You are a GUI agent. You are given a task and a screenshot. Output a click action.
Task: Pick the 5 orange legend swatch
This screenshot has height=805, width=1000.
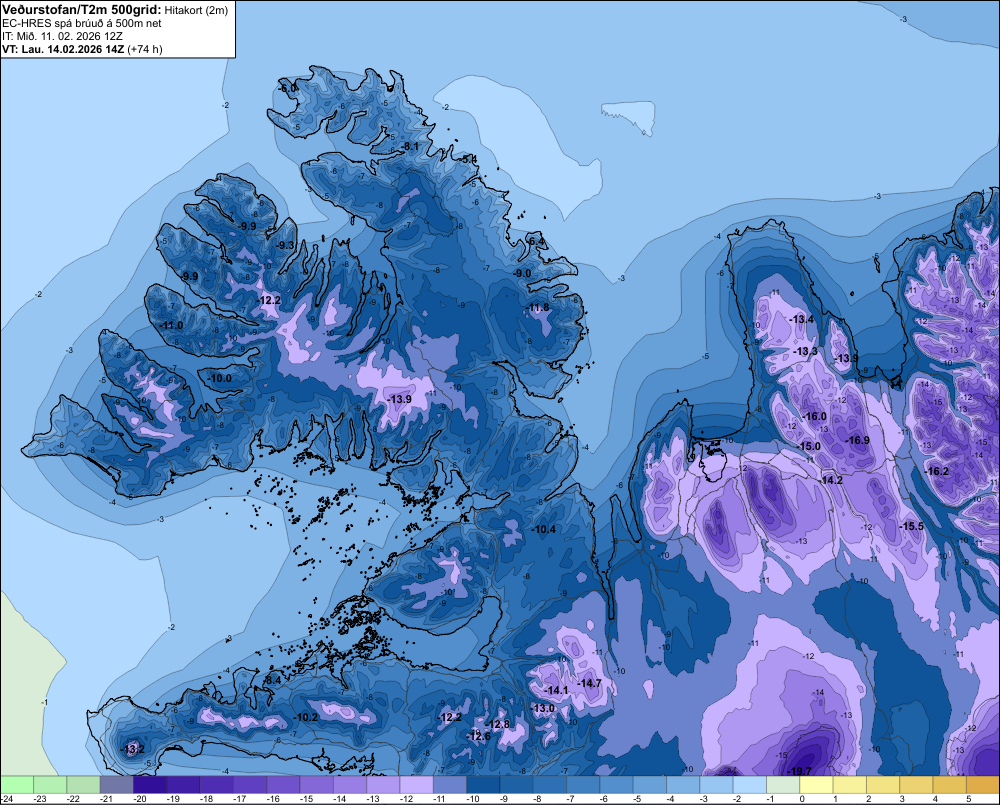(983, 784)
